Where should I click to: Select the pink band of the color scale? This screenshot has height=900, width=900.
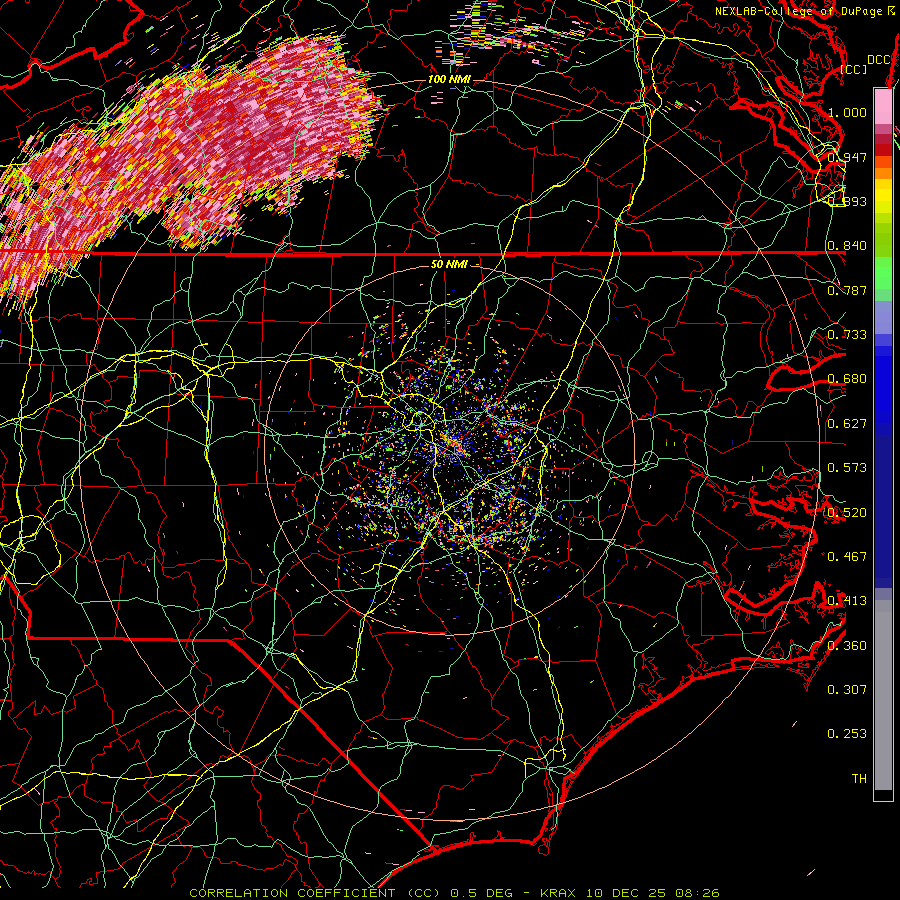883,107
